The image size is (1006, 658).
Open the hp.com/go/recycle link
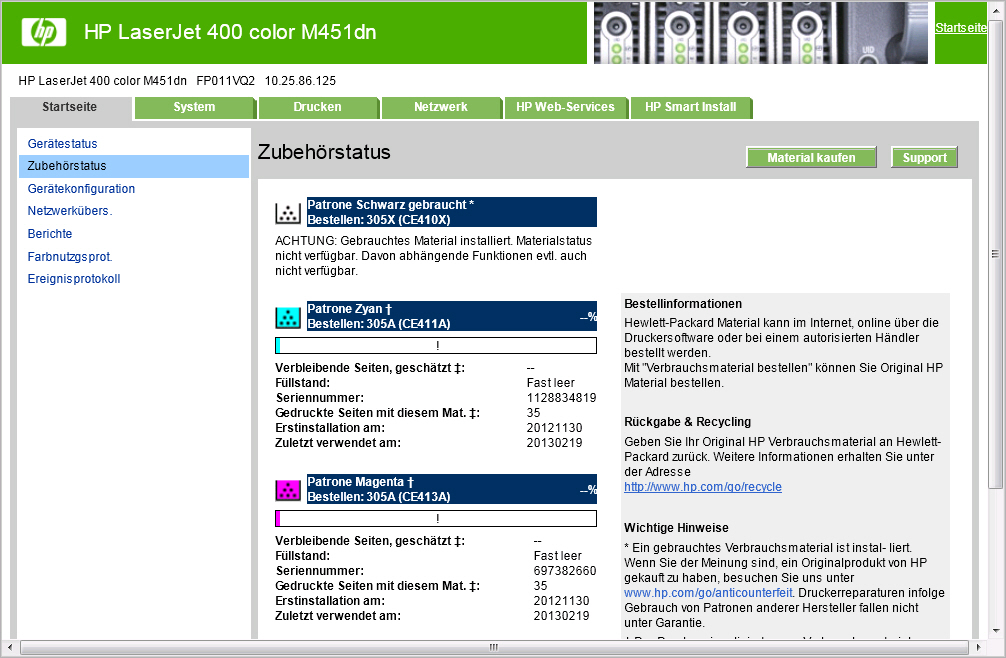(703, 487)
